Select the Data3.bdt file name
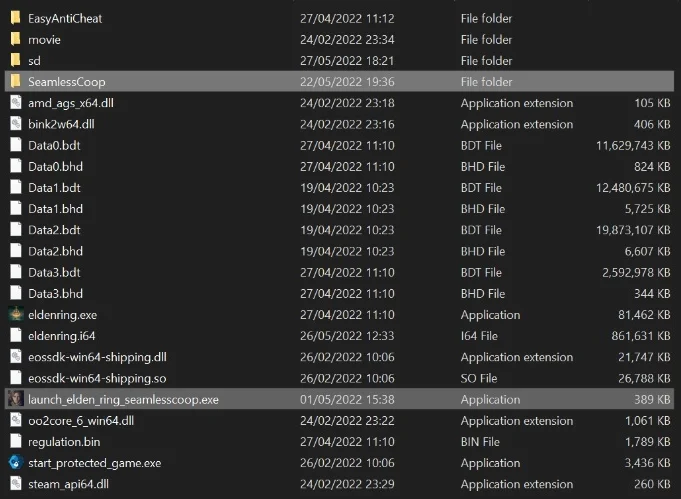 point(54,272)
